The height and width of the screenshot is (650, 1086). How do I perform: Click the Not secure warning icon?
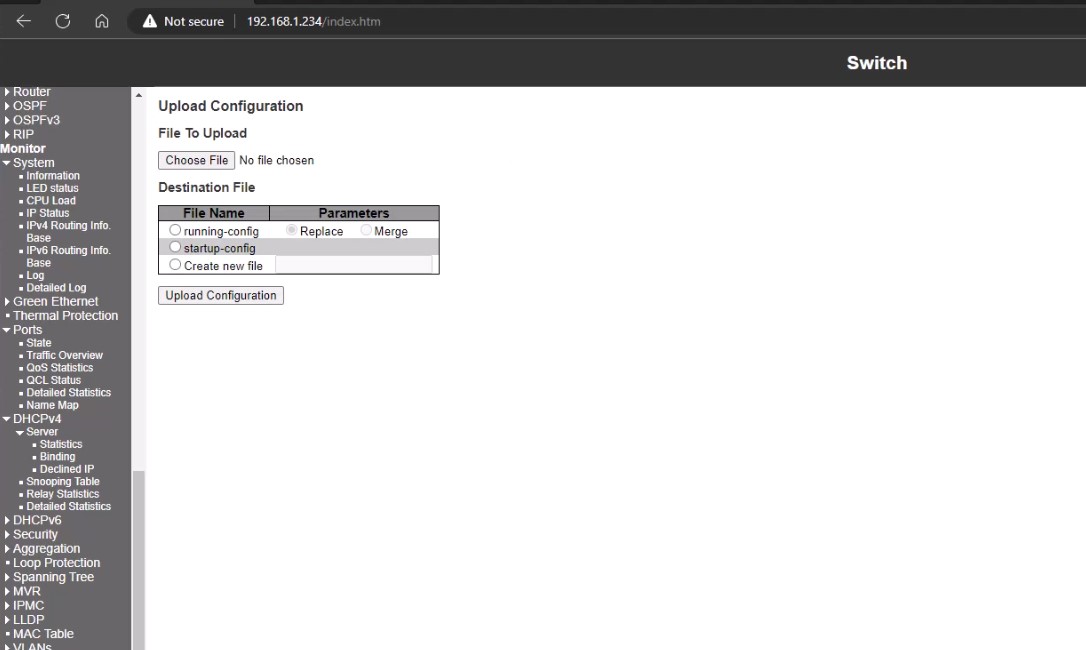coord(150,21)
